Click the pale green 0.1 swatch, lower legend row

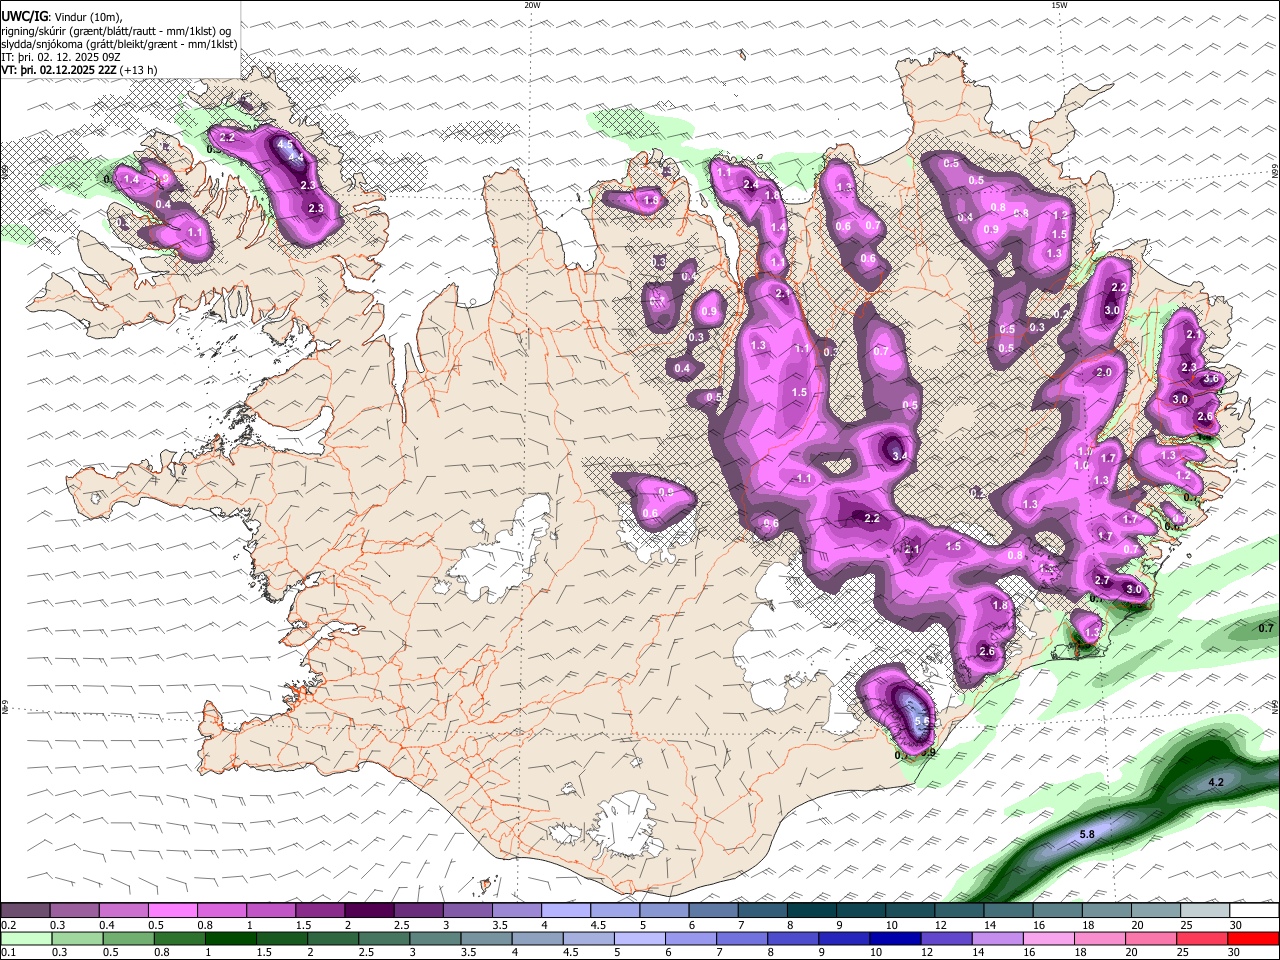pyautogui.click(x=25, y=938)
